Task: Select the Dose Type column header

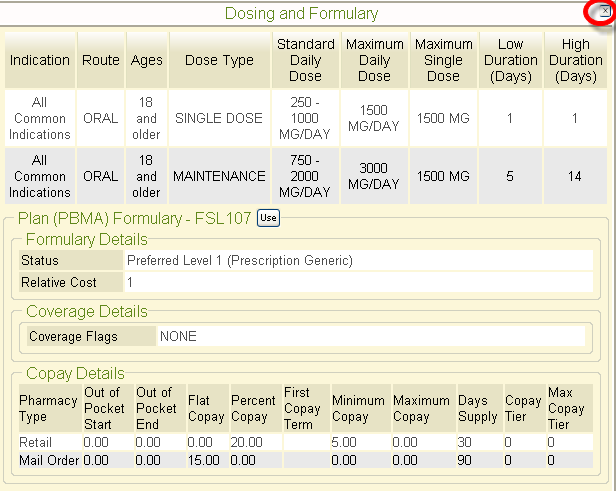Action: [219, 60]
